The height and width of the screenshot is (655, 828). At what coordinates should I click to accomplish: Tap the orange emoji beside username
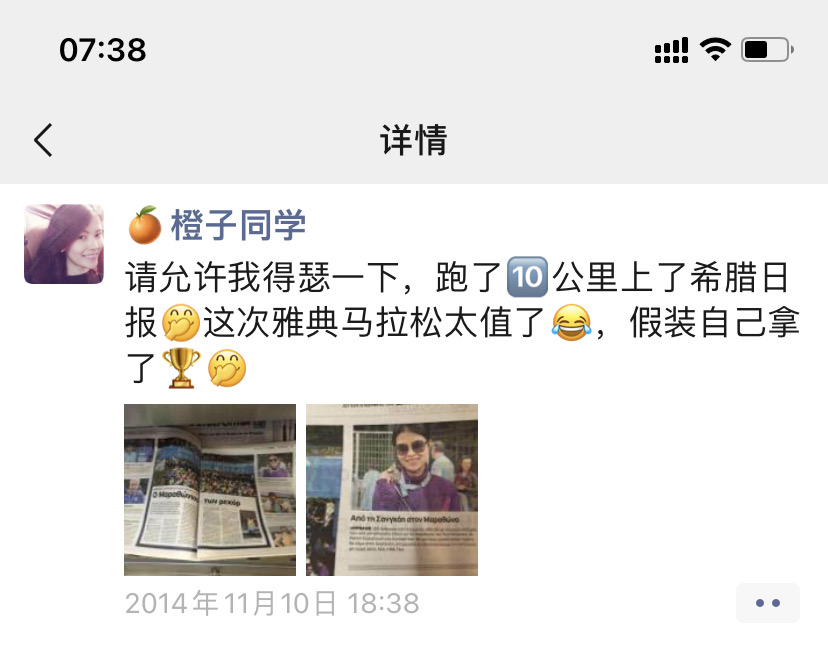(145, 225)
